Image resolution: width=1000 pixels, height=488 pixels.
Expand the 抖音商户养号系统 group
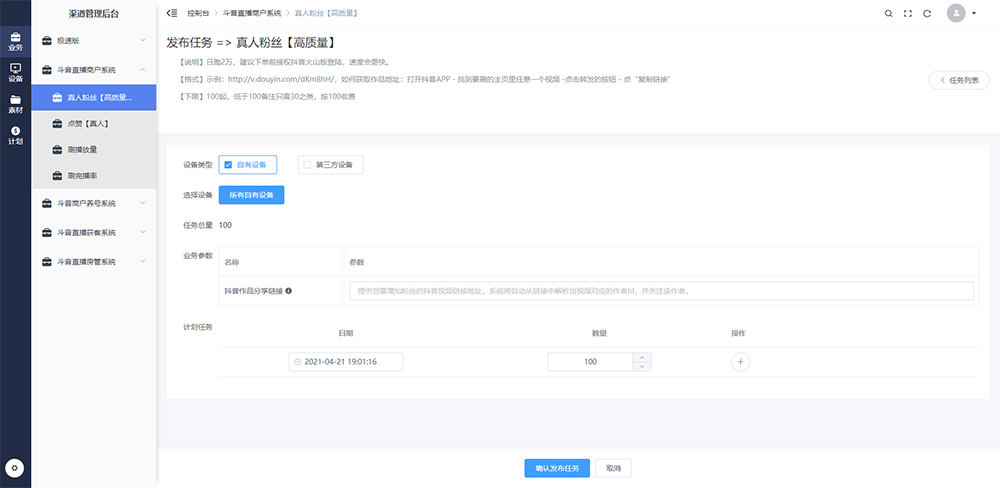(x=94, y=204)
